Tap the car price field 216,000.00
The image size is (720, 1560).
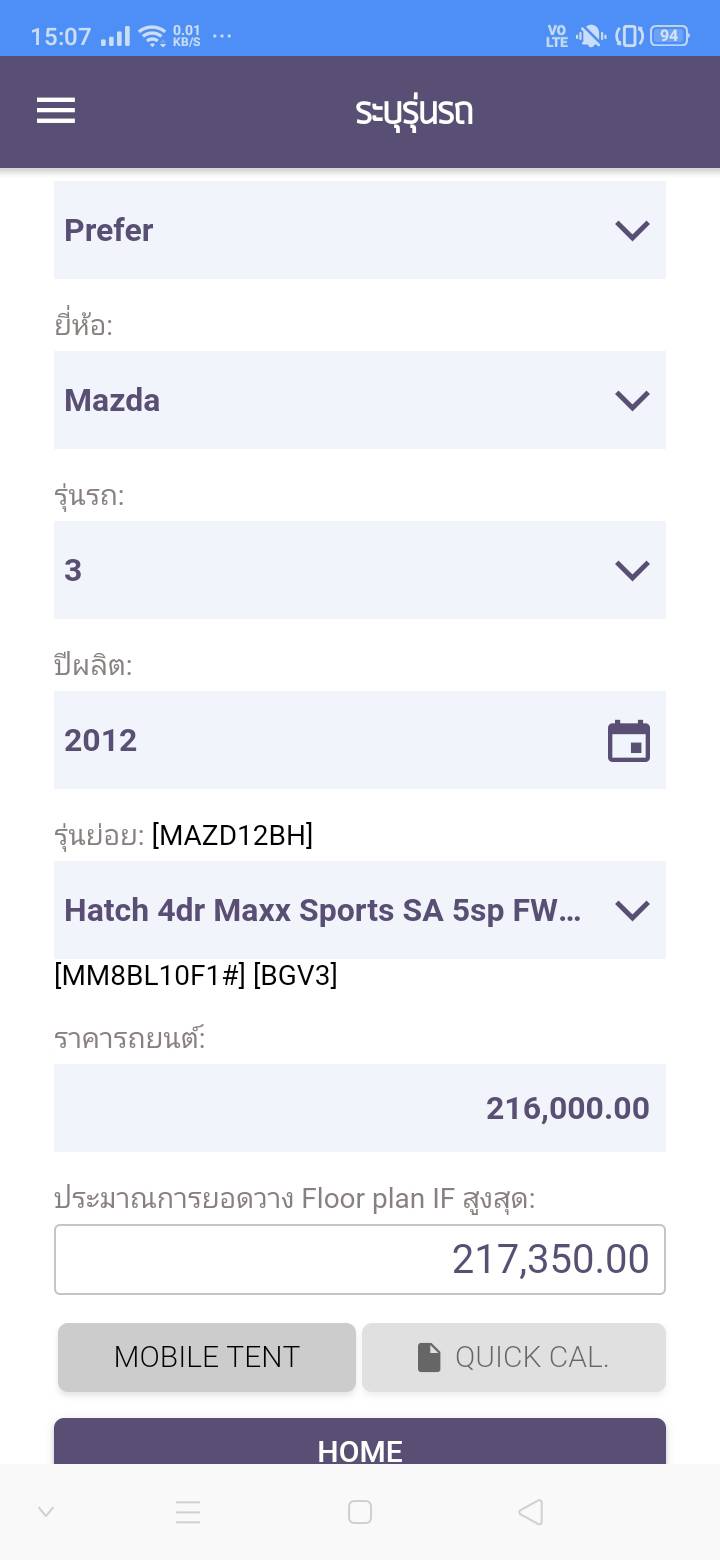tap(360, 1108)
